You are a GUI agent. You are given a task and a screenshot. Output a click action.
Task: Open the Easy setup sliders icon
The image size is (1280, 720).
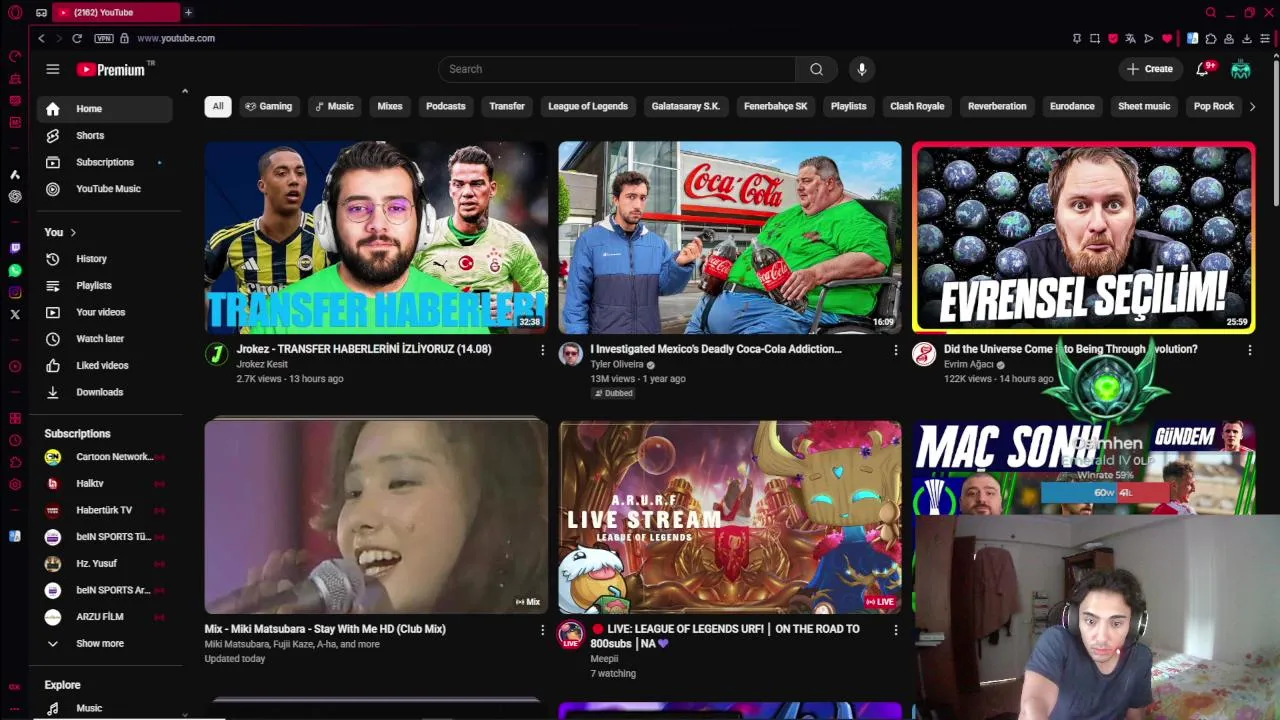[x=1265, y=38]
